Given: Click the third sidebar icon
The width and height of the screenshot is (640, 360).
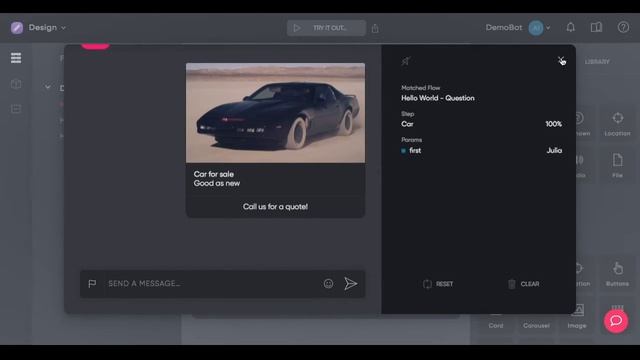Looking at the screenshot, I should [16, 109].
